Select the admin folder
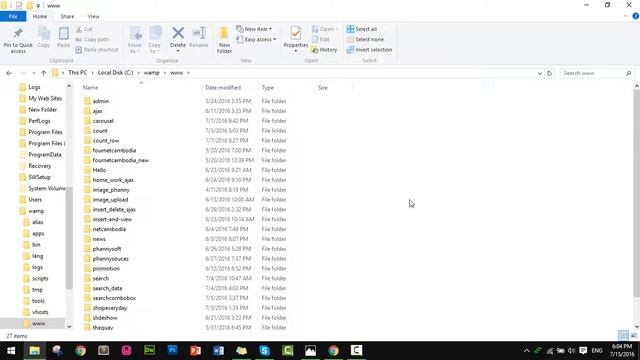The image size is (640, 360). pyautogui.click(x=101, y=101)
